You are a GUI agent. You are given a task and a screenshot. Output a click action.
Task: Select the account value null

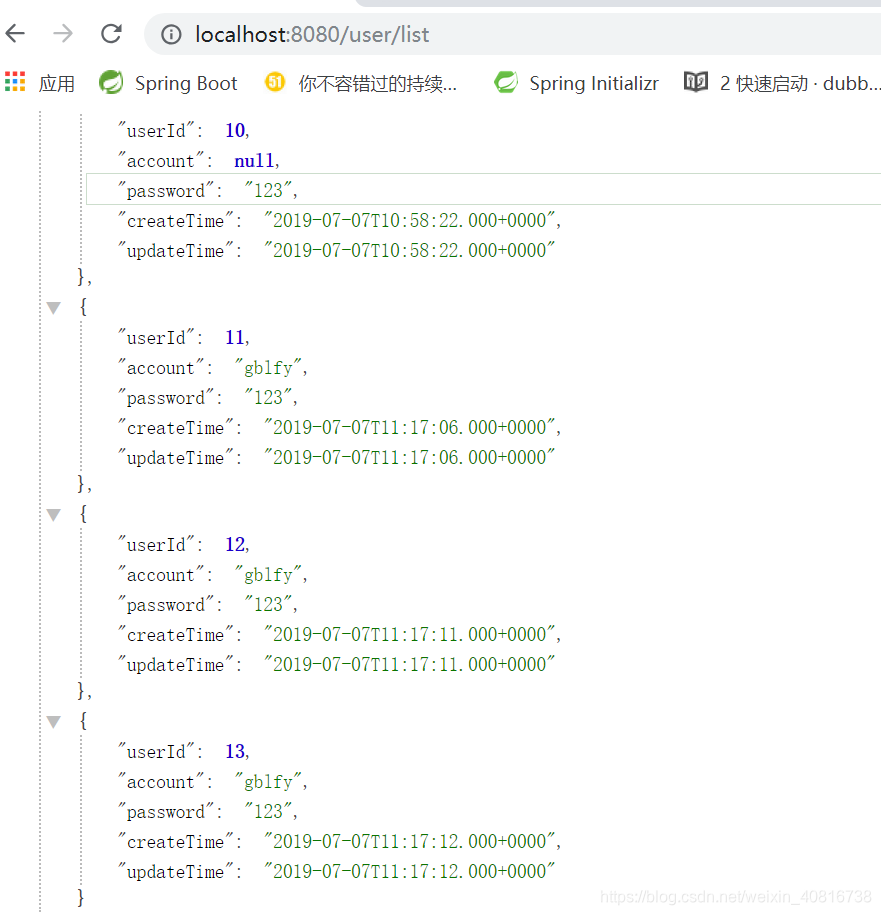[x=254, y=160]
